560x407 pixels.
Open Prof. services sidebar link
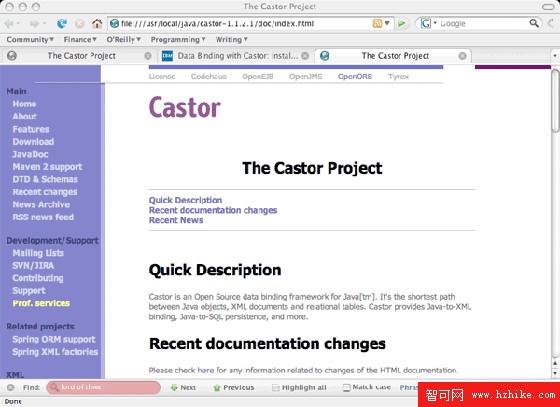coord(41,303)
